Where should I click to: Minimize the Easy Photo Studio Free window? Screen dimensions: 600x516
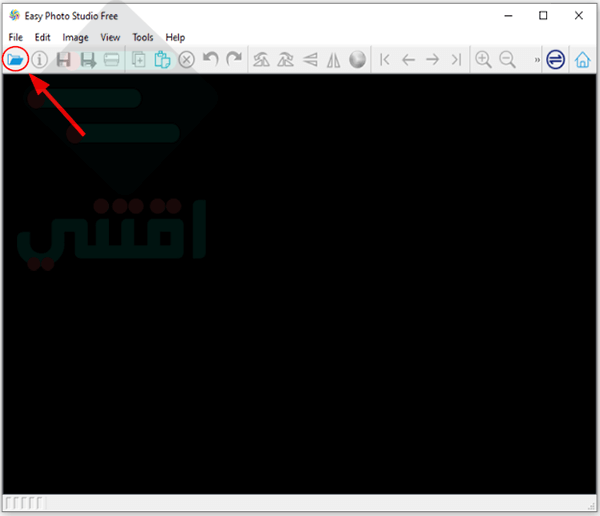pos(508,16)
